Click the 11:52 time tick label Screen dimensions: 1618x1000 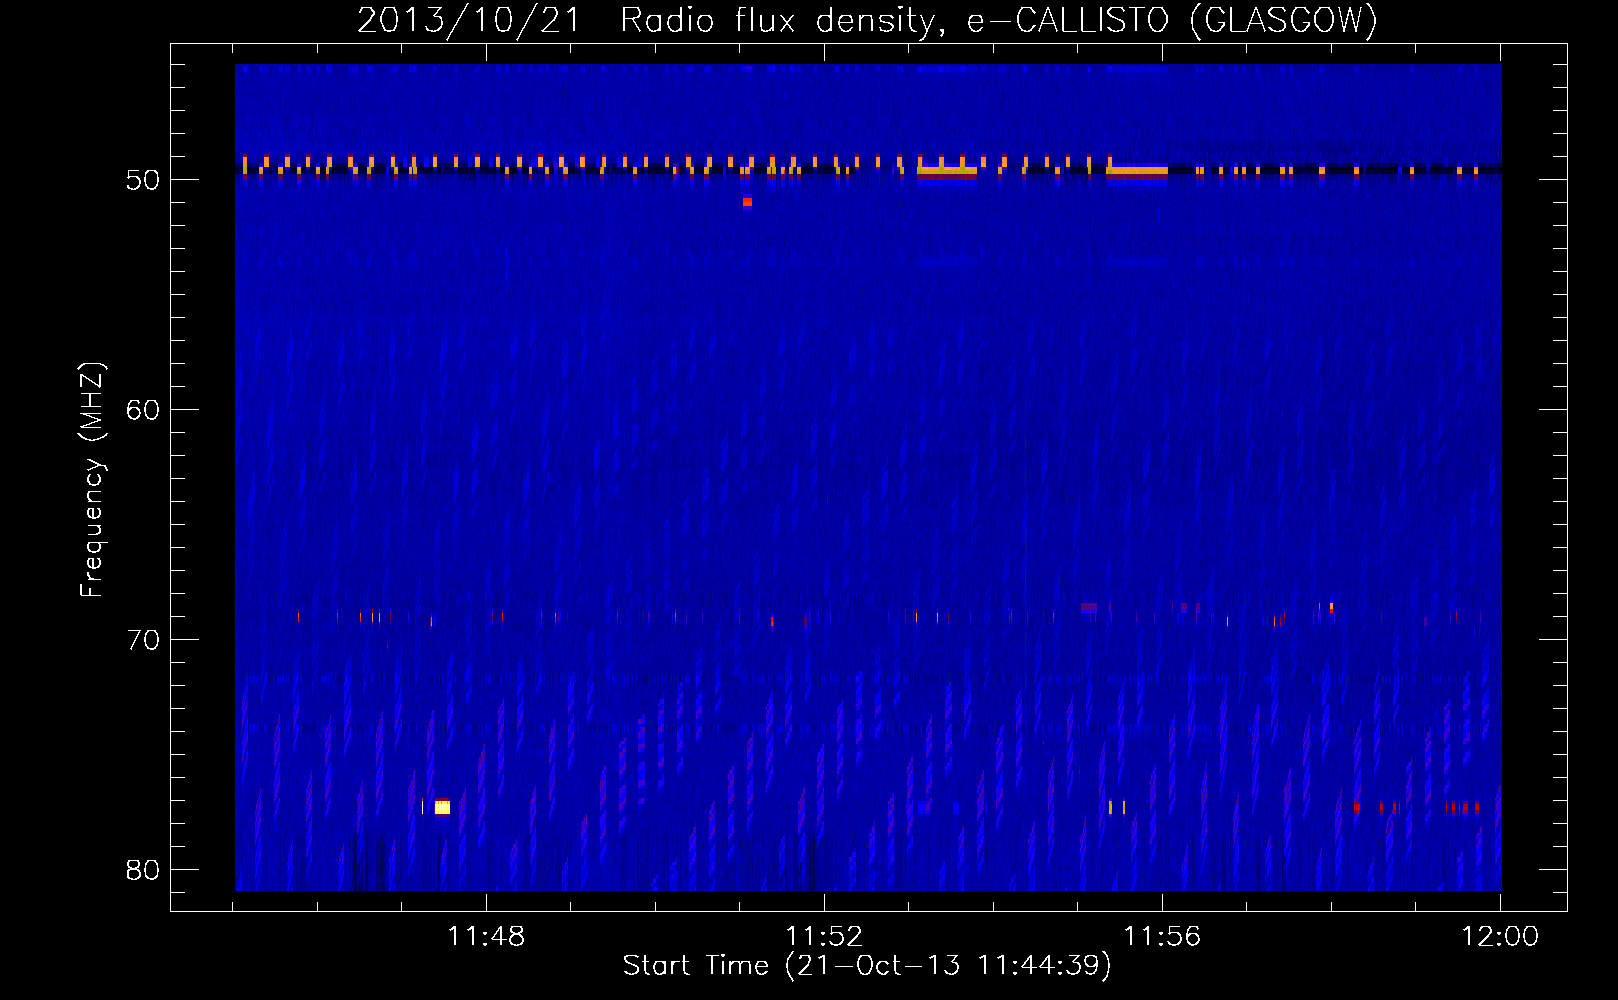tap(824, 937)
